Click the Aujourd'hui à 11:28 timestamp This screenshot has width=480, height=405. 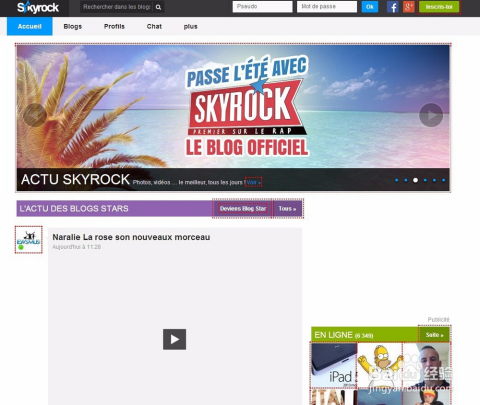[77, 247]
